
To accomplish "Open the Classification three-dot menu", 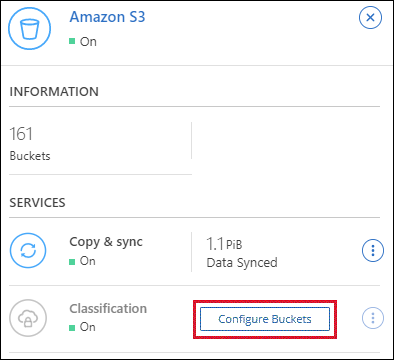I will 373,318.
